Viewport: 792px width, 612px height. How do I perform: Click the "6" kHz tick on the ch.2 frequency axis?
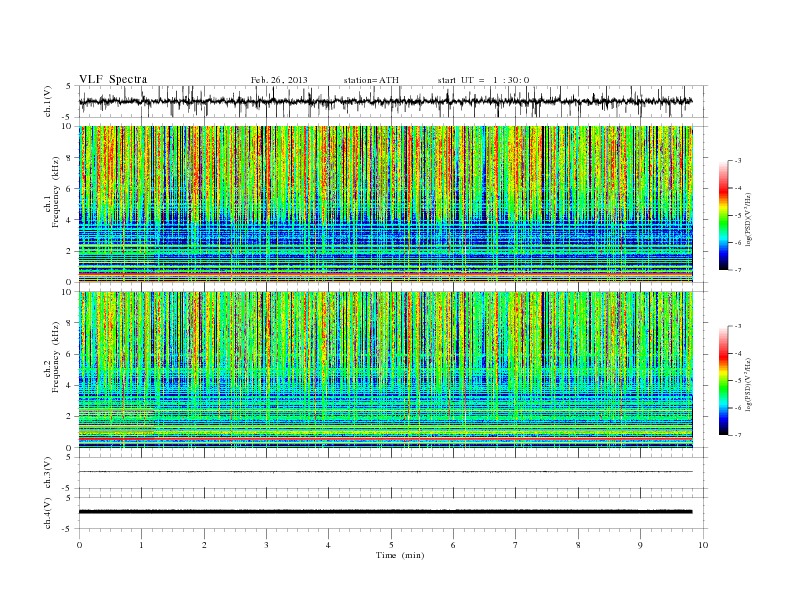pyautogui.click(x=70, y=354)
